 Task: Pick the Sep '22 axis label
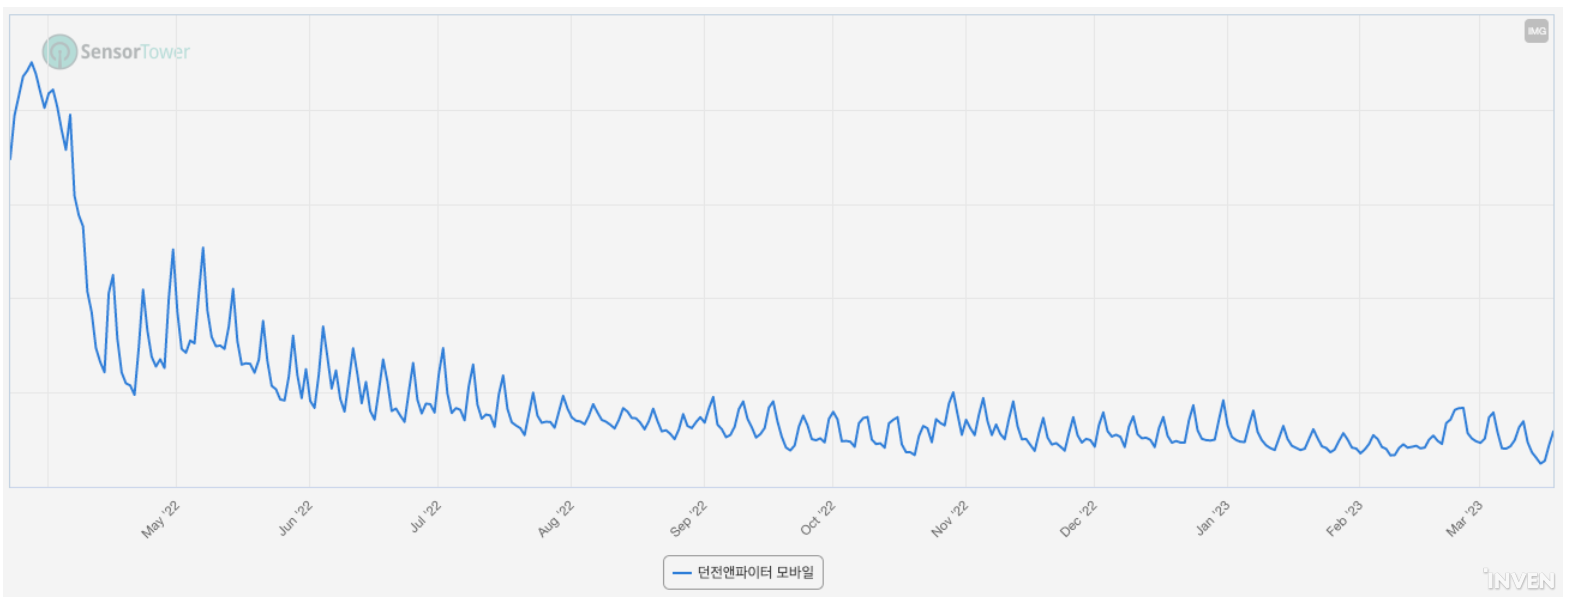(688, 519)
